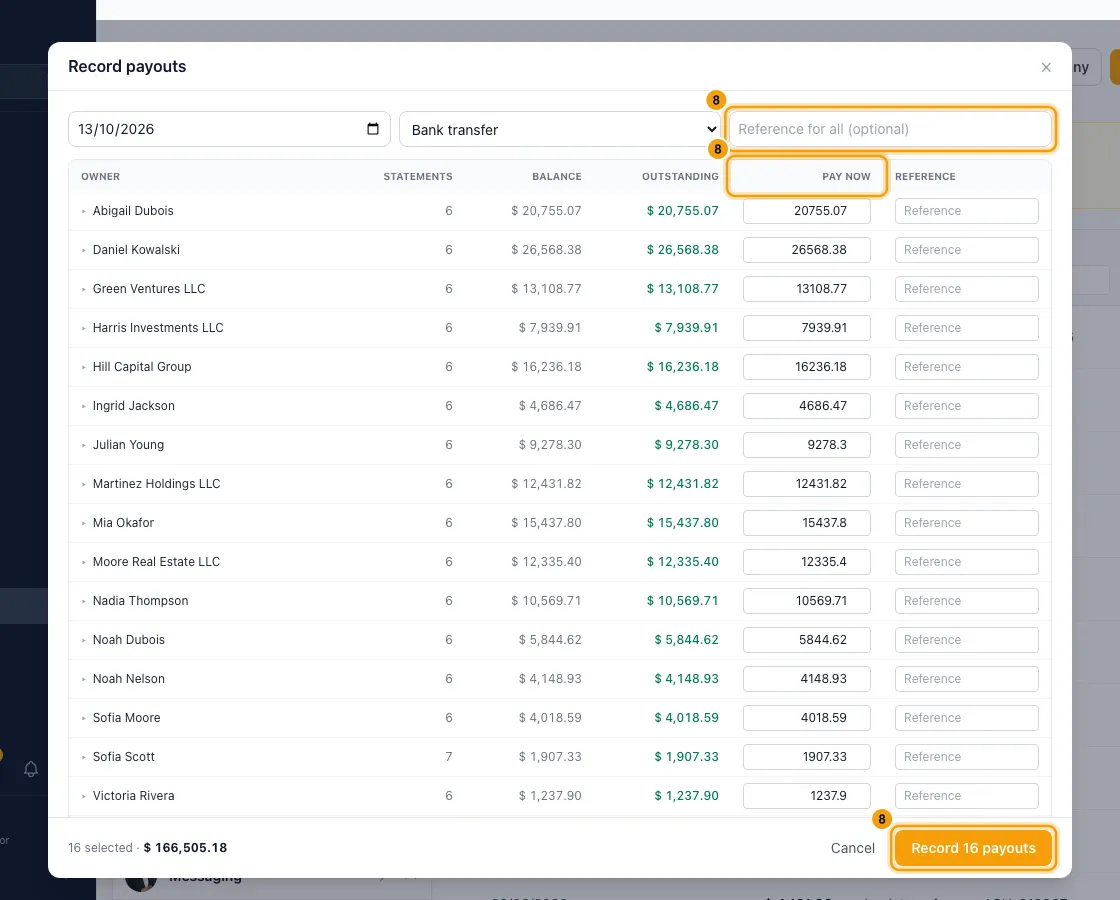Click the statements count 7 for Sofia Scott

pos(449,756)
